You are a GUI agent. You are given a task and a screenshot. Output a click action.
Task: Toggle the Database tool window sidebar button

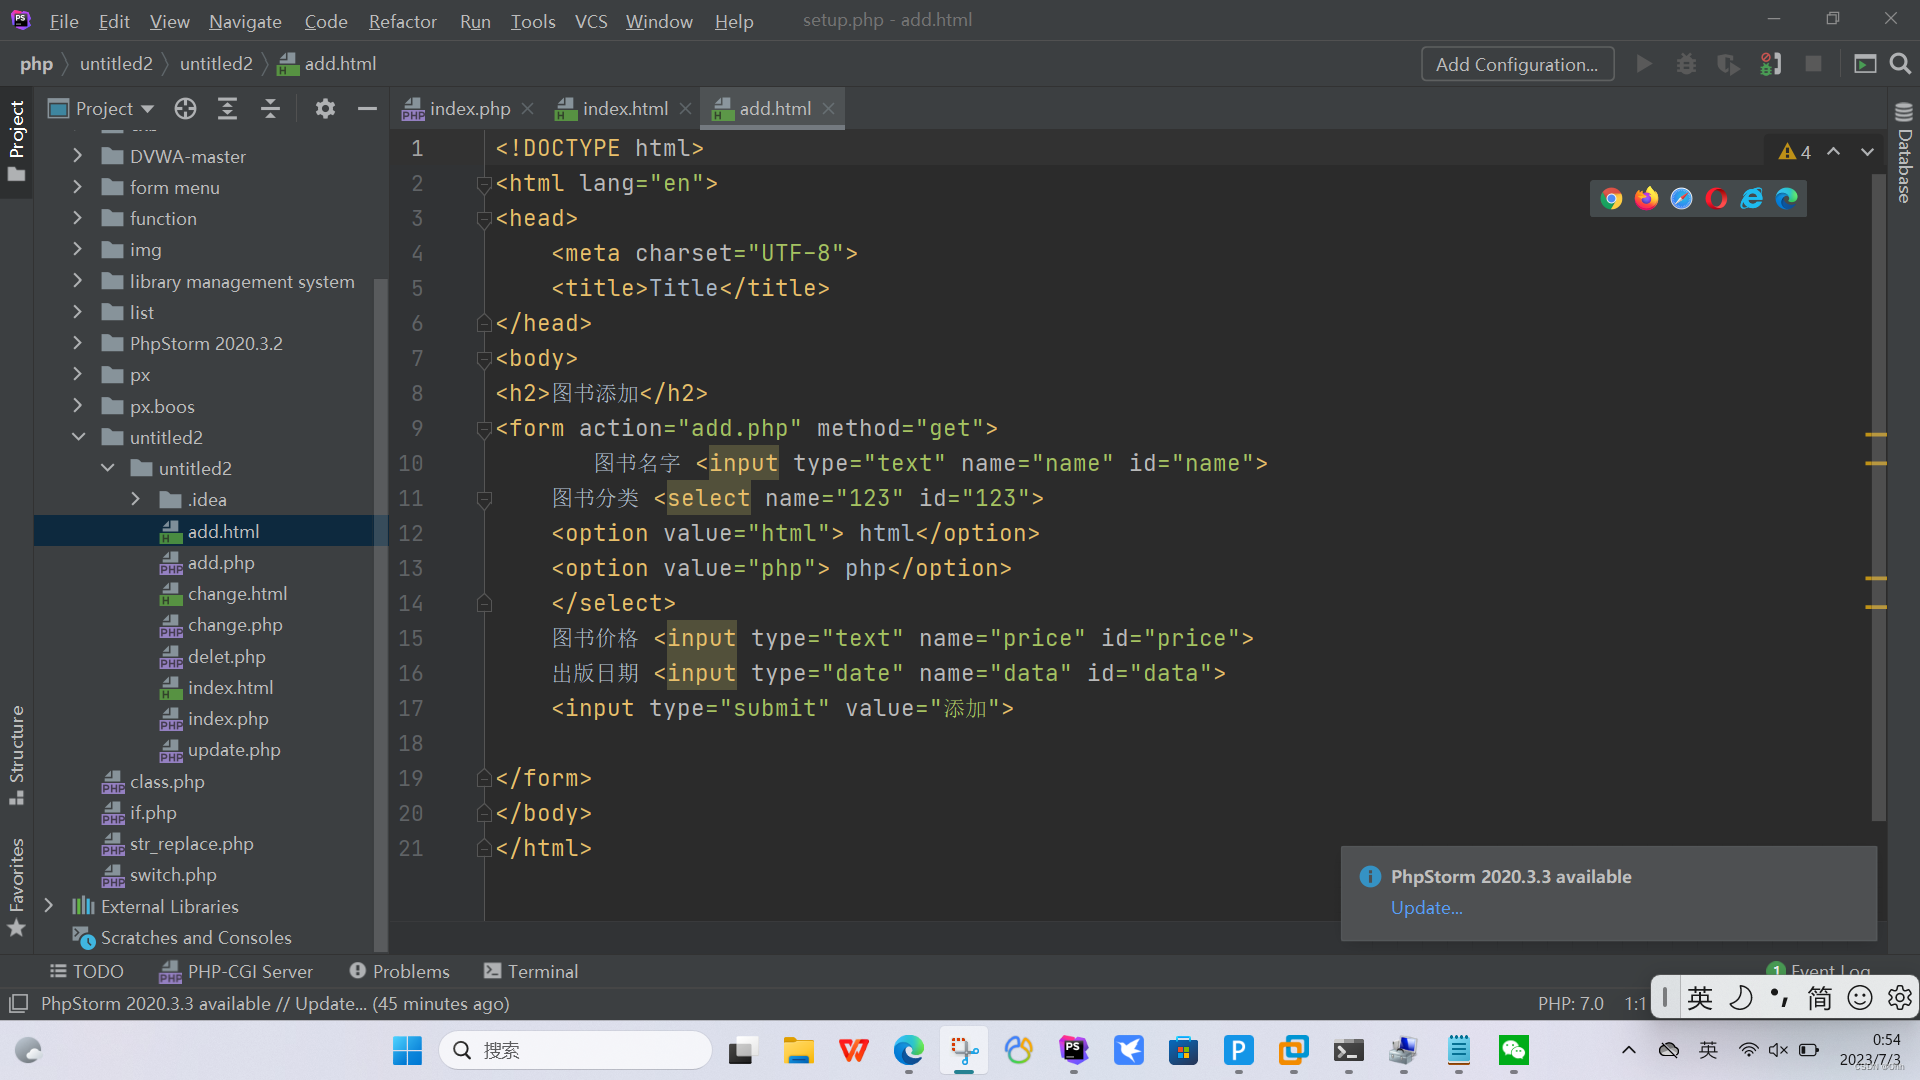pos(1903,155)
